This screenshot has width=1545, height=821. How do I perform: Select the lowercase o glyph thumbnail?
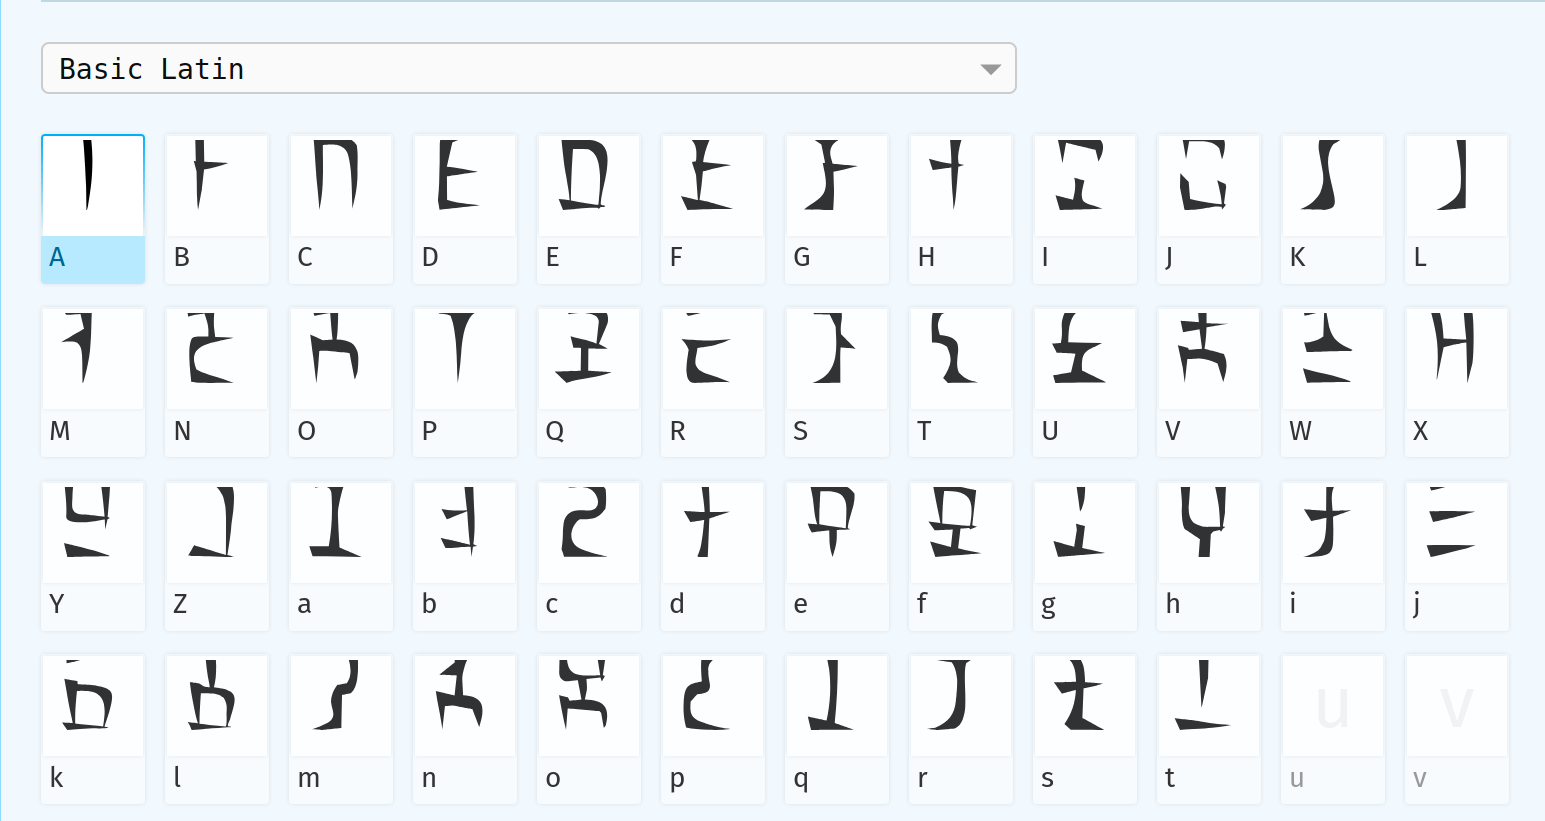[x=589, y=705]
